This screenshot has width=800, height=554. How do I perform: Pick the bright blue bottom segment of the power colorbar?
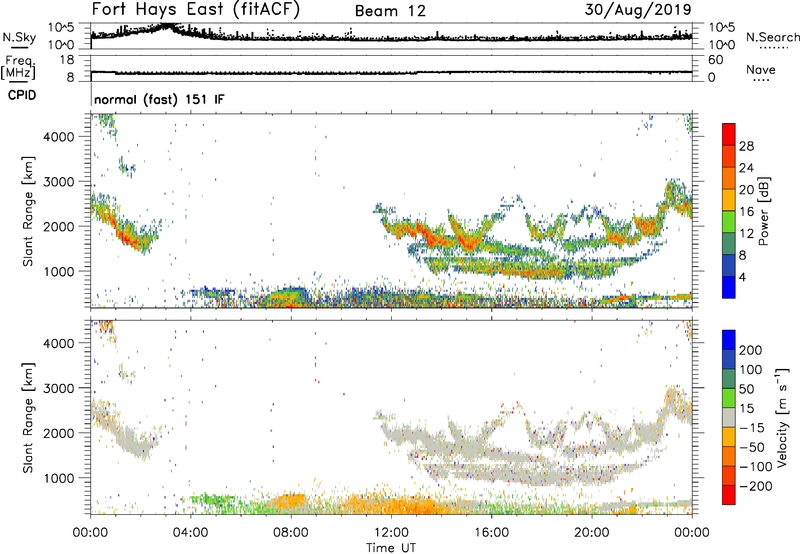click(729, 287)
